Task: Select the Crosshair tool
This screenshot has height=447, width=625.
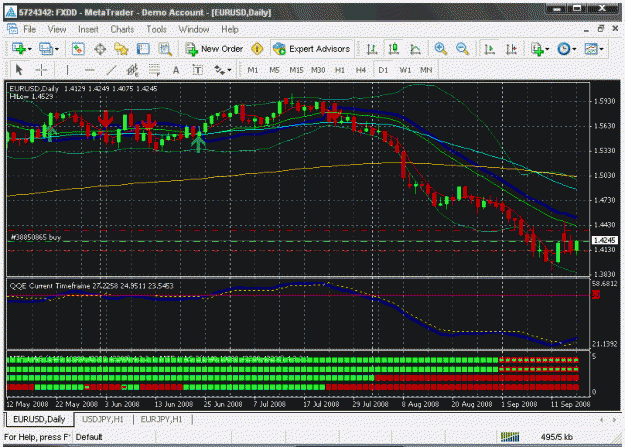Action: pyautogui.click(x=41, y=70)
